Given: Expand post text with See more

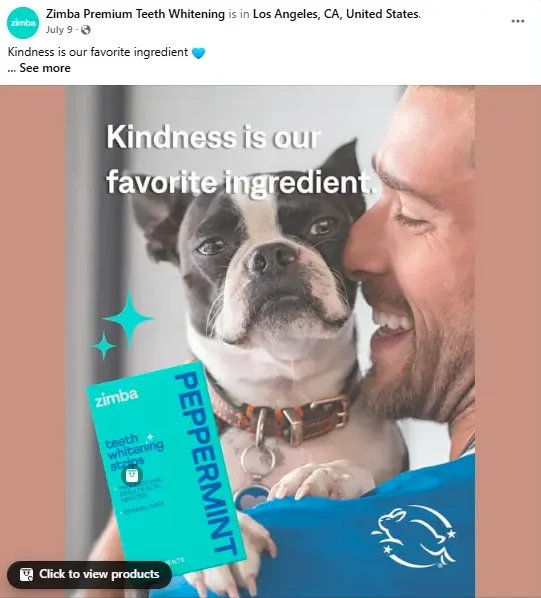Looking at the screenshot, I should click(45, 68).
